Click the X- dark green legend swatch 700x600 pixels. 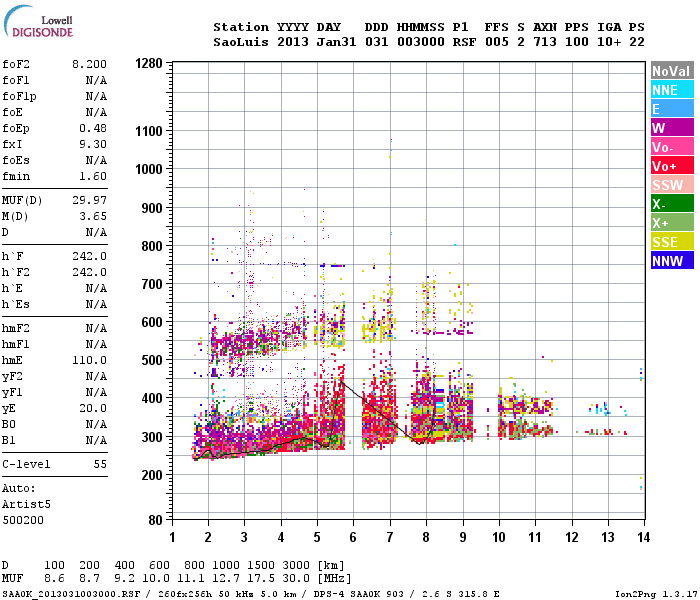click(x=672, y=204)
